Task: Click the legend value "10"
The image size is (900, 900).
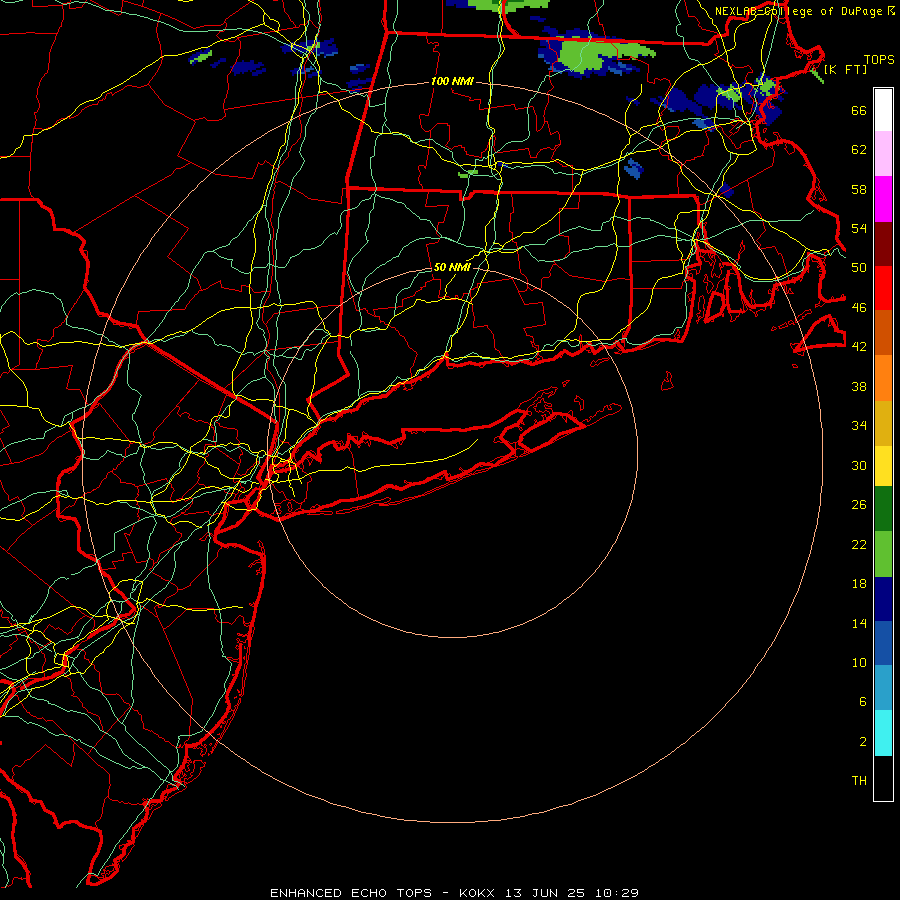Action: point(859,663)
